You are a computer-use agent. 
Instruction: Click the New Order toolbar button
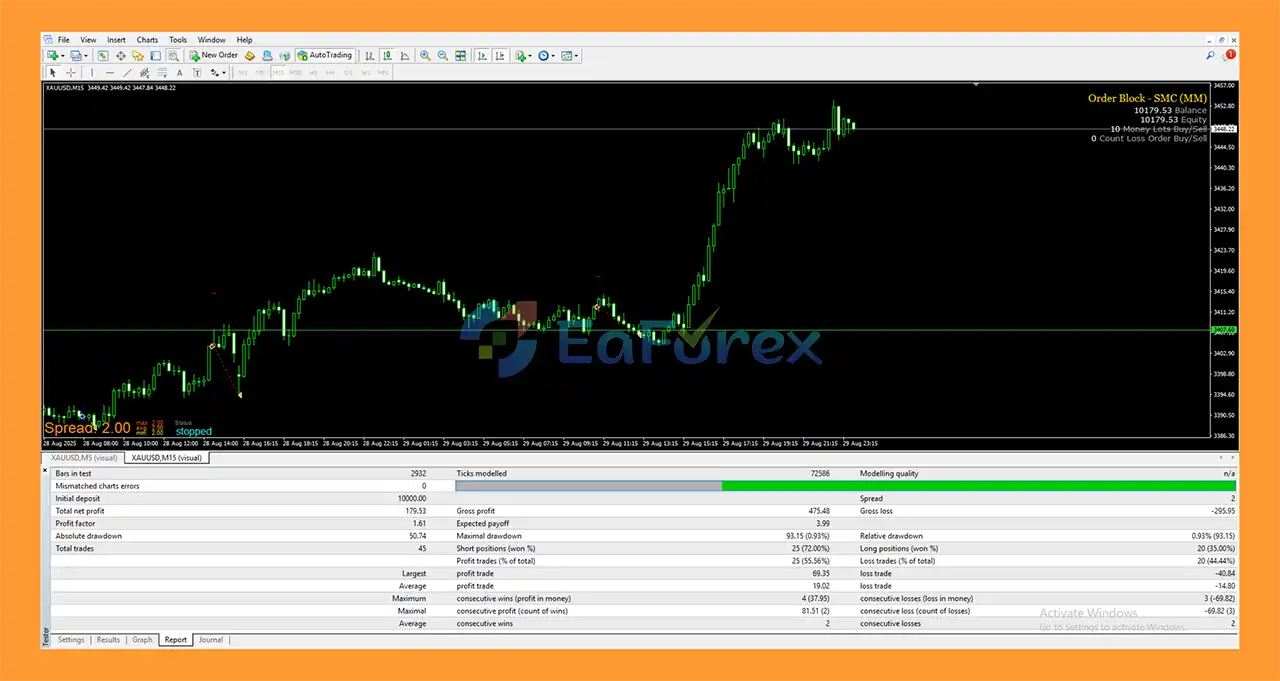pos(214,56)
